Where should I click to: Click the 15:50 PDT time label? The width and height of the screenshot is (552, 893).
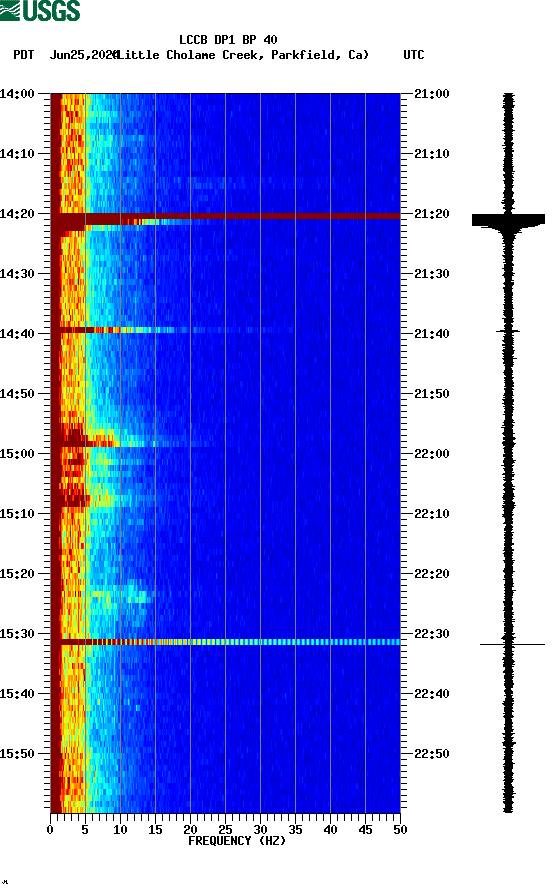[x=17, y=753]
